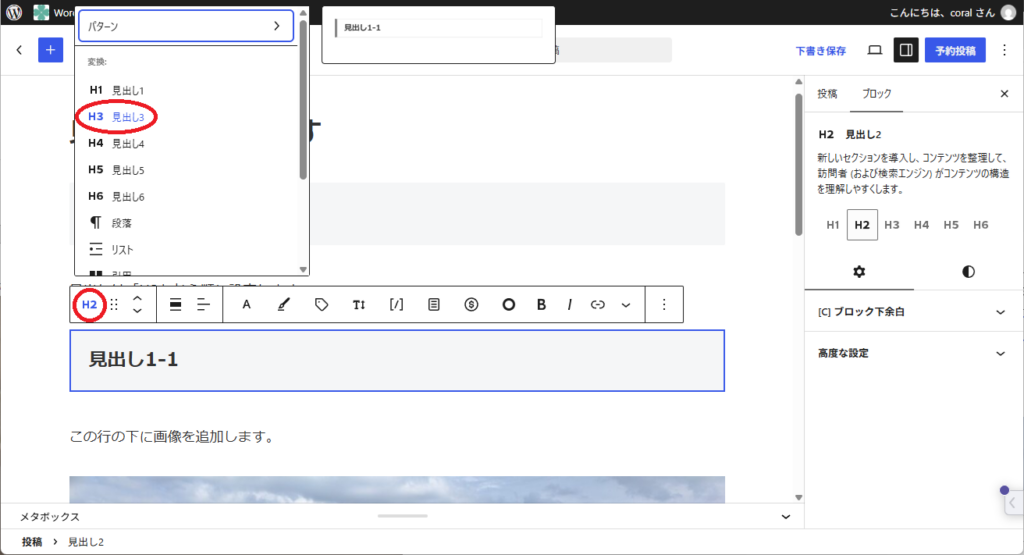Click the collapse arrow at right edge

1013,503
